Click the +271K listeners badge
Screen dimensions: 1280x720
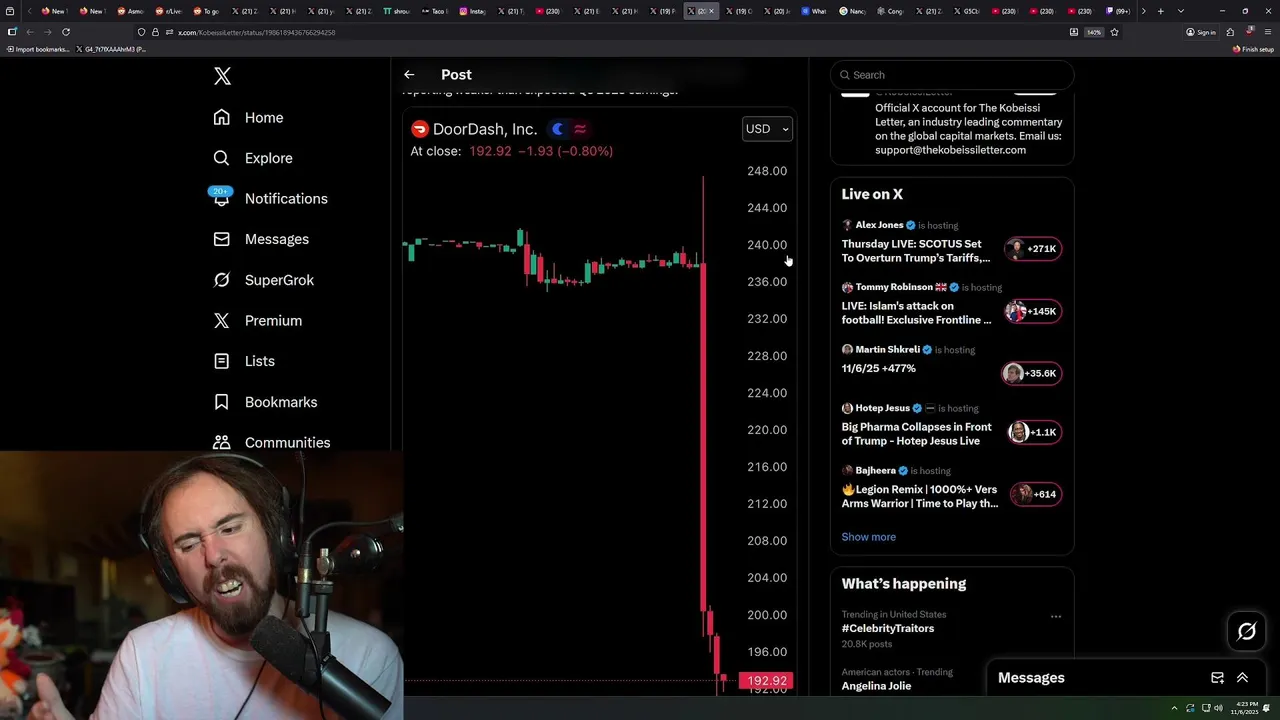[1033, 249]
